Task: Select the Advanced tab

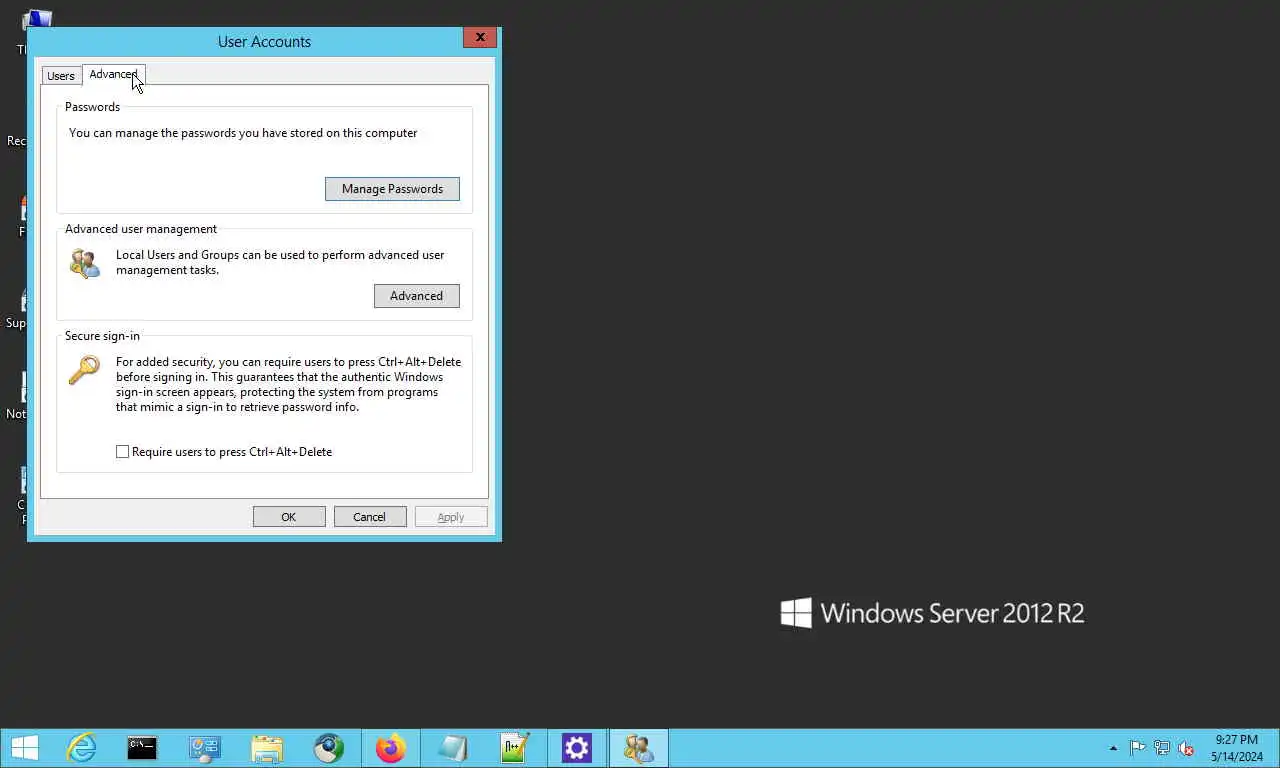Action: tap(113, 74)
